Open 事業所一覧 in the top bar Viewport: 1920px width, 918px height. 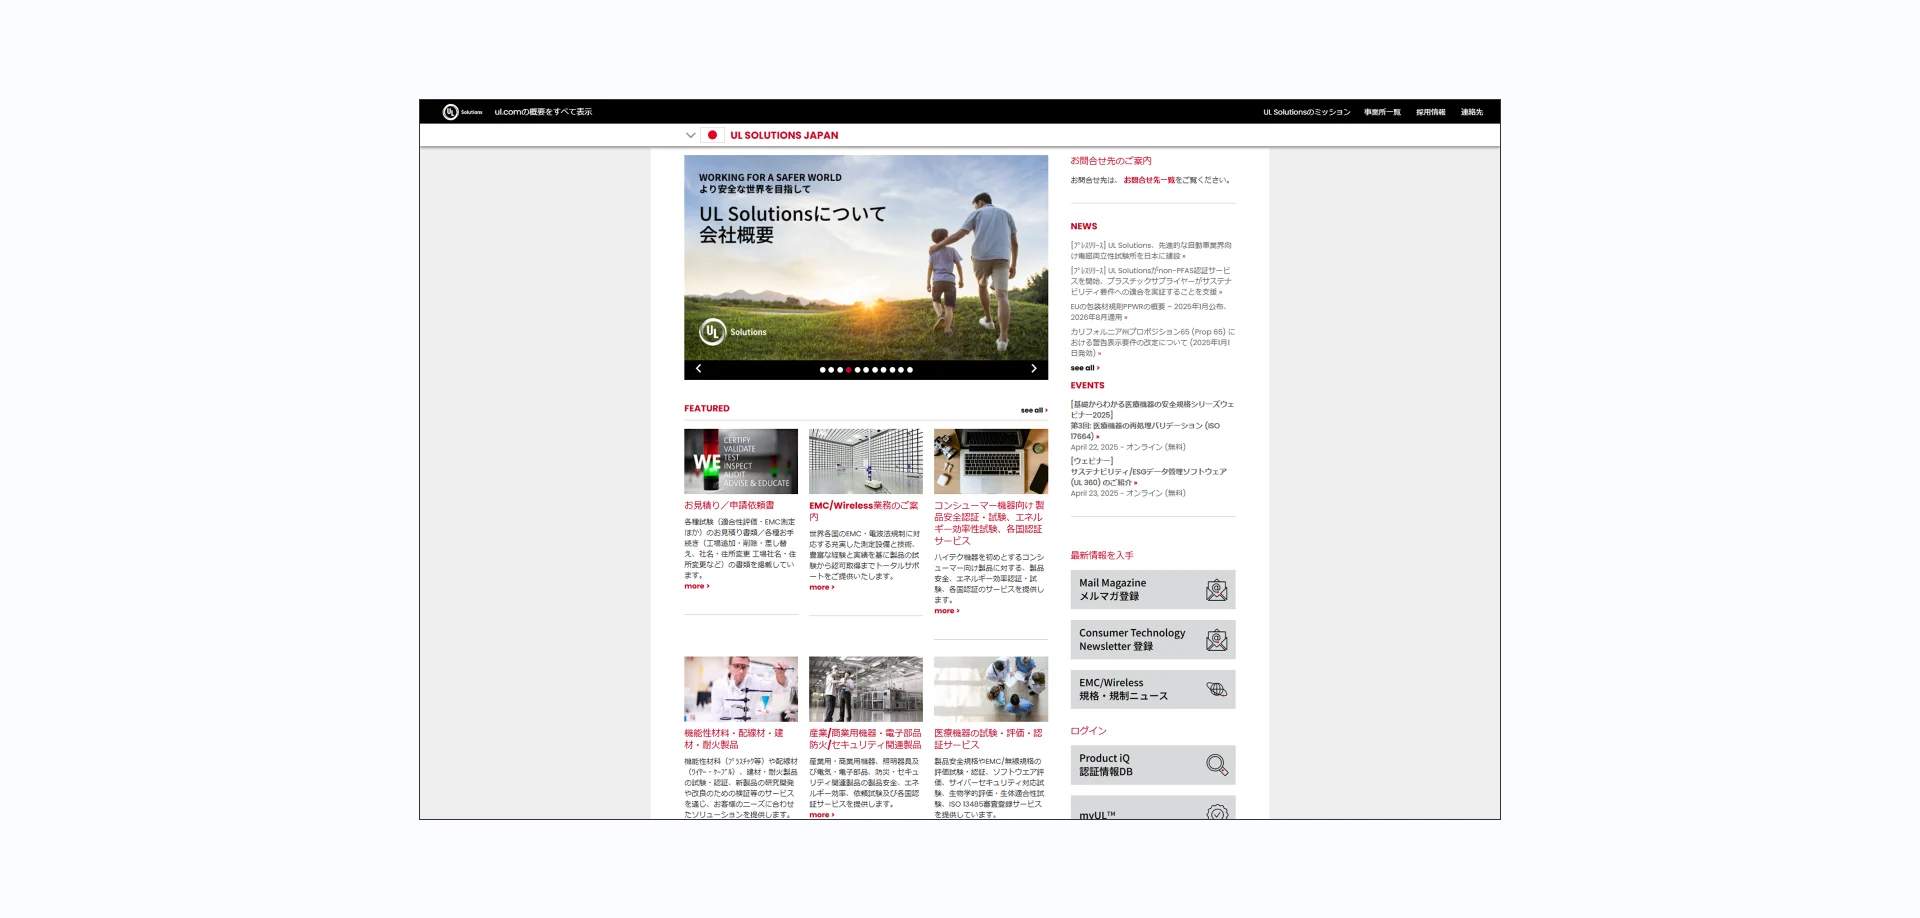coord(1382,112)
